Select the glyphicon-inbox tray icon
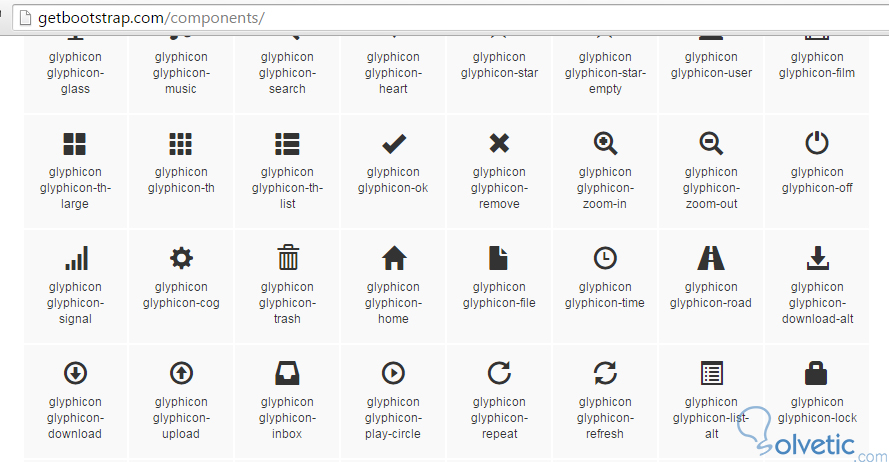 pyautogui.click(x=287, y=374)
